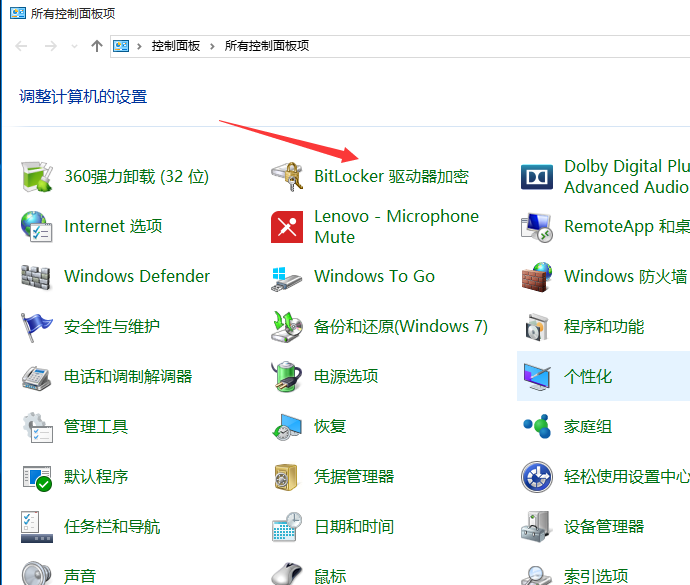Open the Internet 选项 link

113,226
